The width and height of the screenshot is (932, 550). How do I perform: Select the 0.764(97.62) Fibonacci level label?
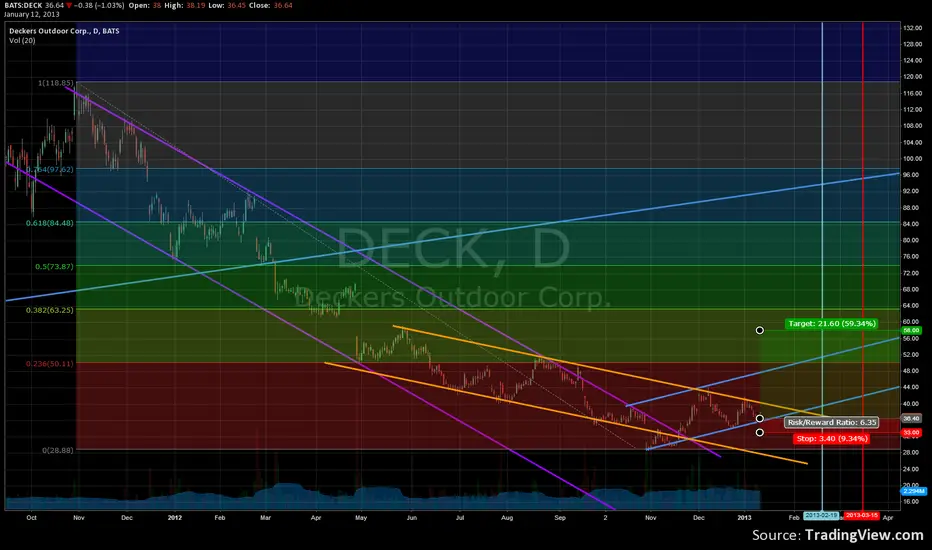click(x=50, y=169)
